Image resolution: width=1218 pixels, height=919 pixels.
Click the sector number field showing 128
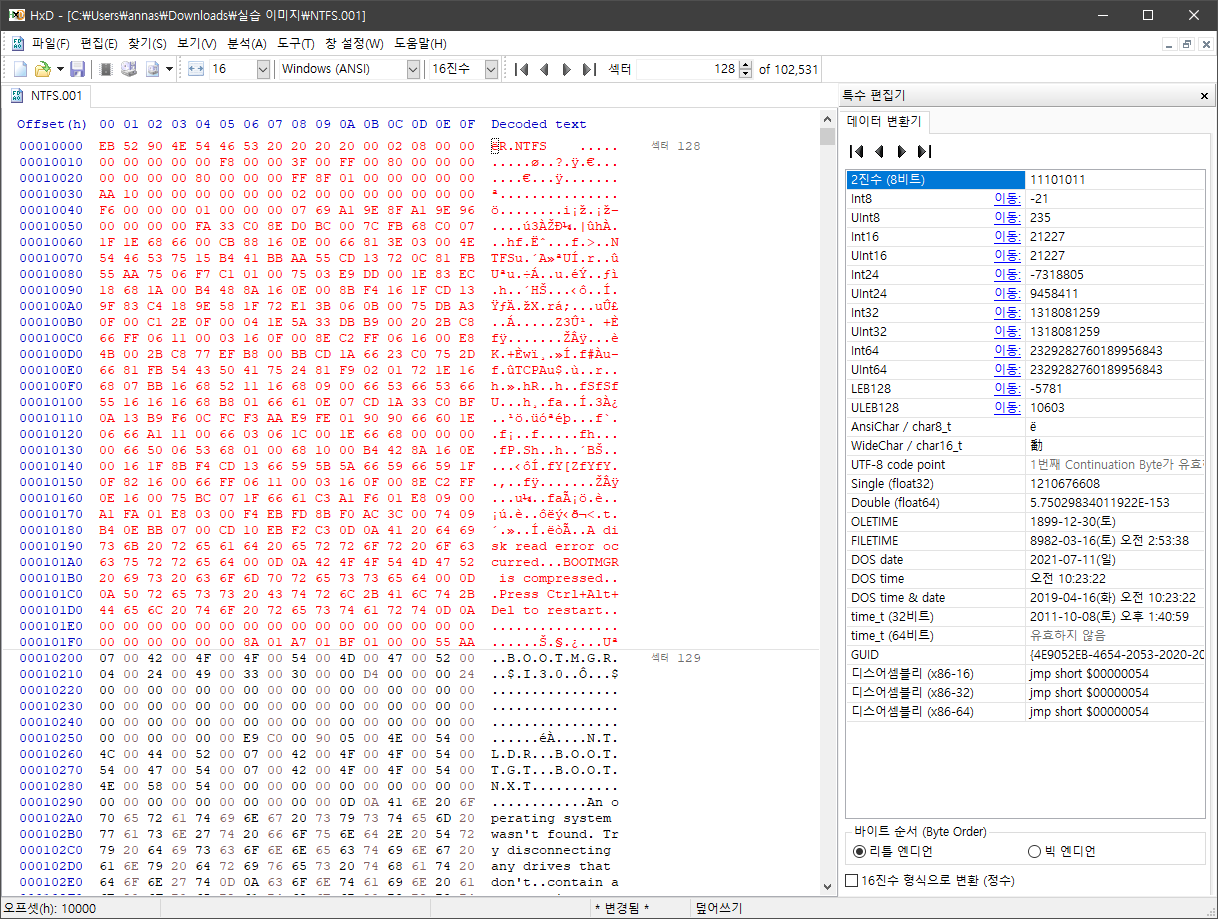click(x=687, y=69)
